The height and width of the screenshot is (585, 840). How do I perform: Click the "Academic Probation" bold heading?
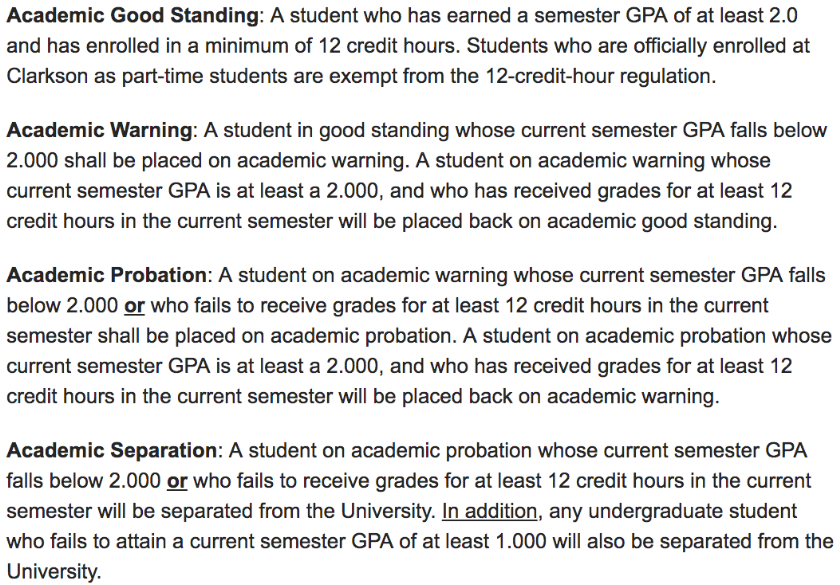[x=108, y=274]
